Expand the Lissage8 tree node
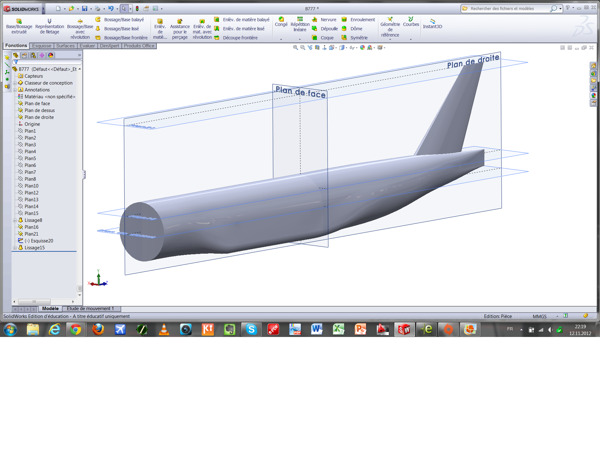This screenshot has height=468, width=600. (x=15, y=220)
